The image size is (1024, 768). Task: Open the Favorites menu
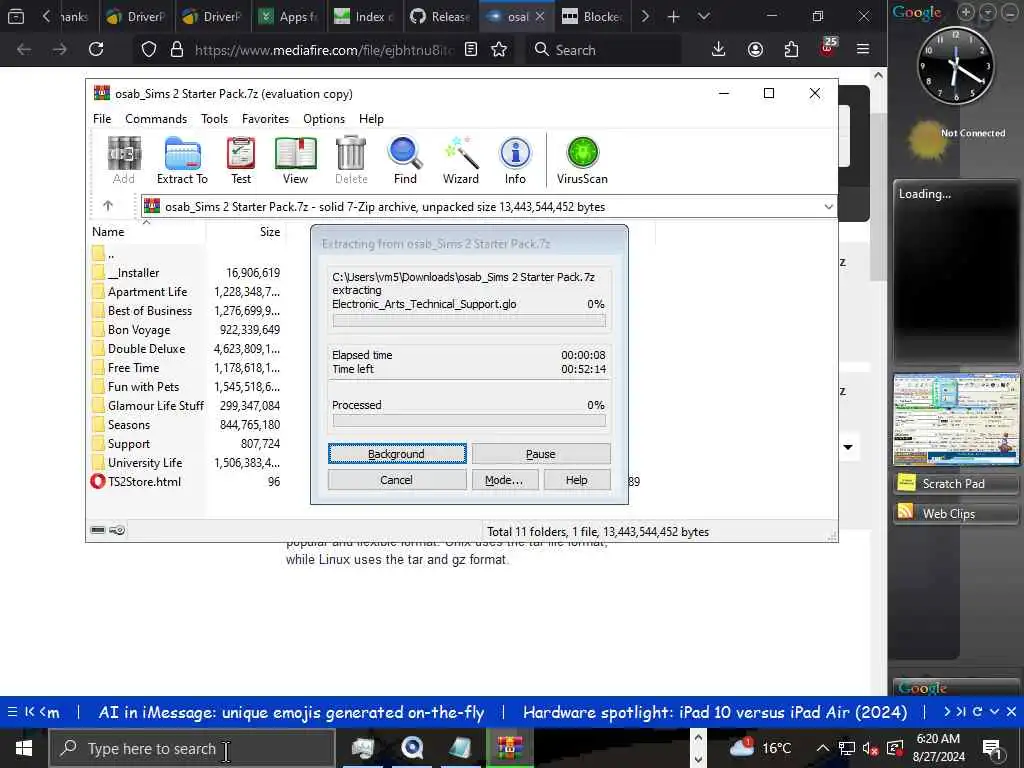tap(265, 119)
